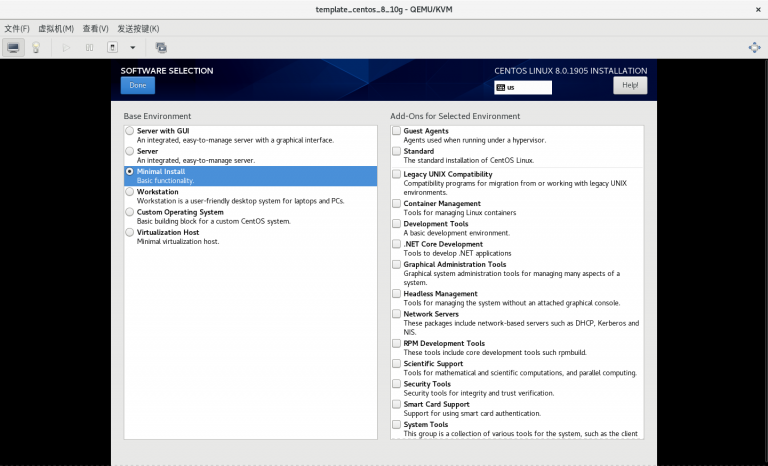Tick the Legacy UNIX Compatibility checkbox
The height and width of the screenshot is (466, 768).
pyautogui.click(x=396, y=174)
